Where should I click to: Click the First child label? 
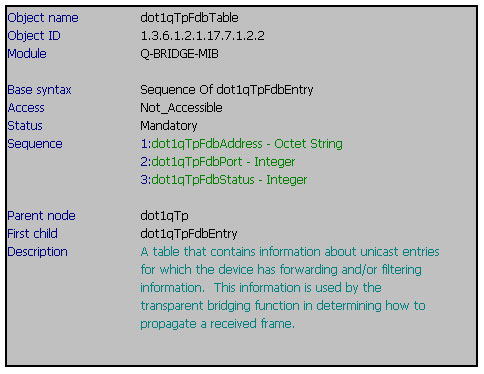point(32,234)
